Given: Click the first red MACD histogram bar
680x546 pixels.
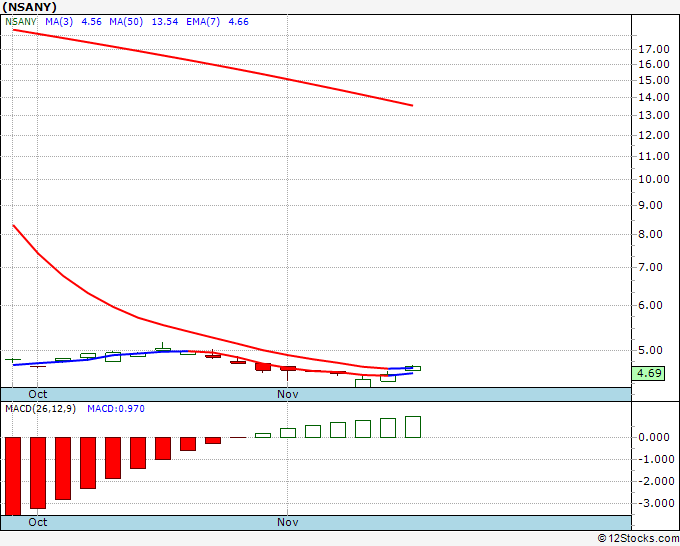Looking at the screenshot, I should [x=13, y=476].
